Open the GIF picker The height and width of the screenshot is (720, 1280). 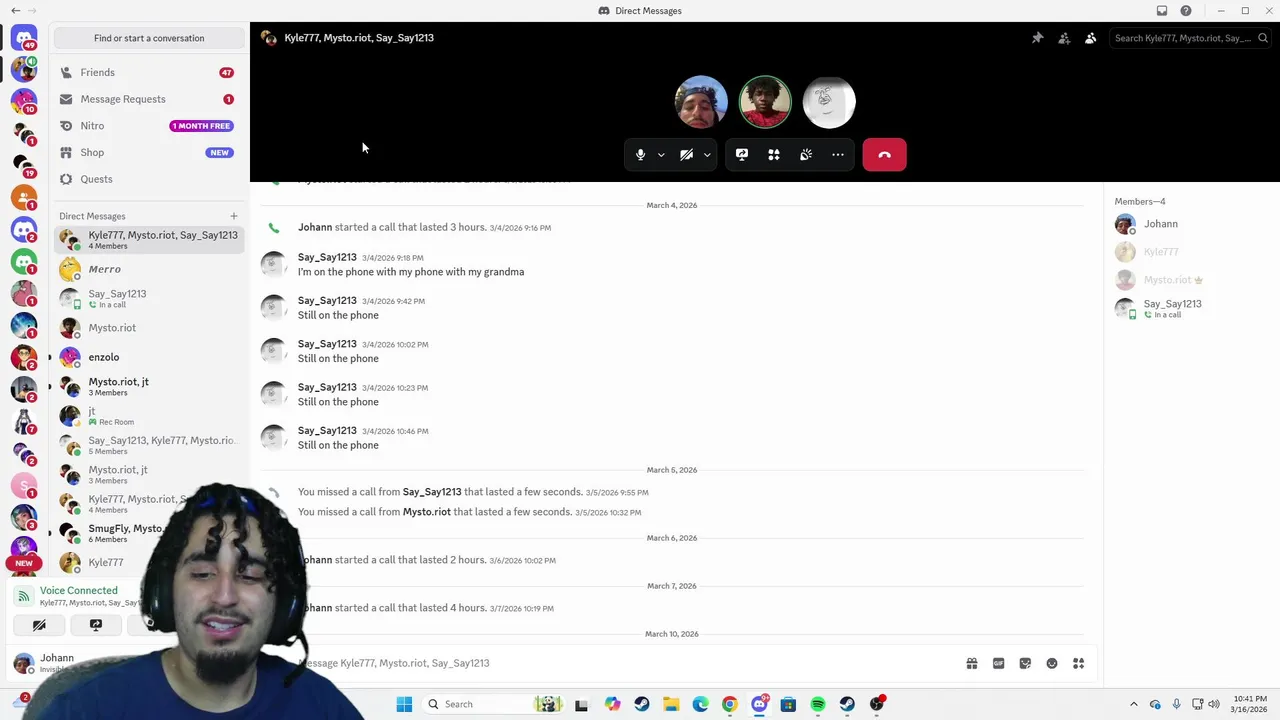pyautogui.click(x=998, y=663)
